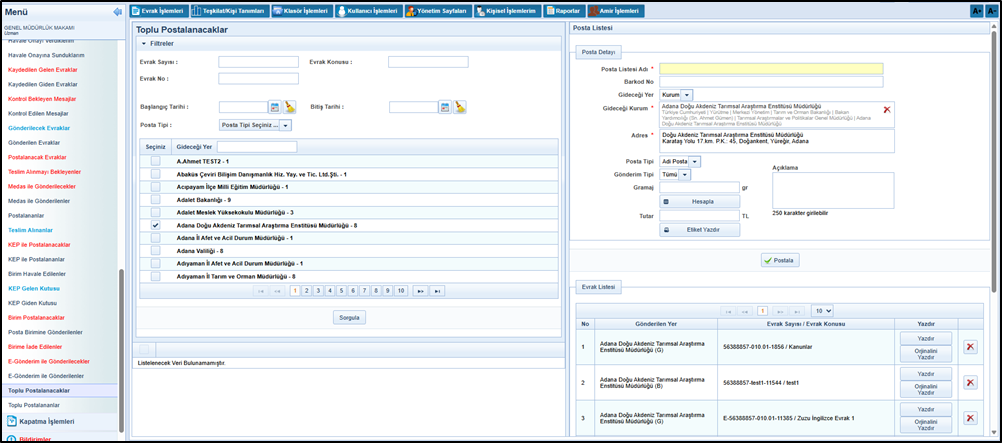
Task: Open the Gideceği Yer Kurum dropdown
Action: tap(675, 95)
